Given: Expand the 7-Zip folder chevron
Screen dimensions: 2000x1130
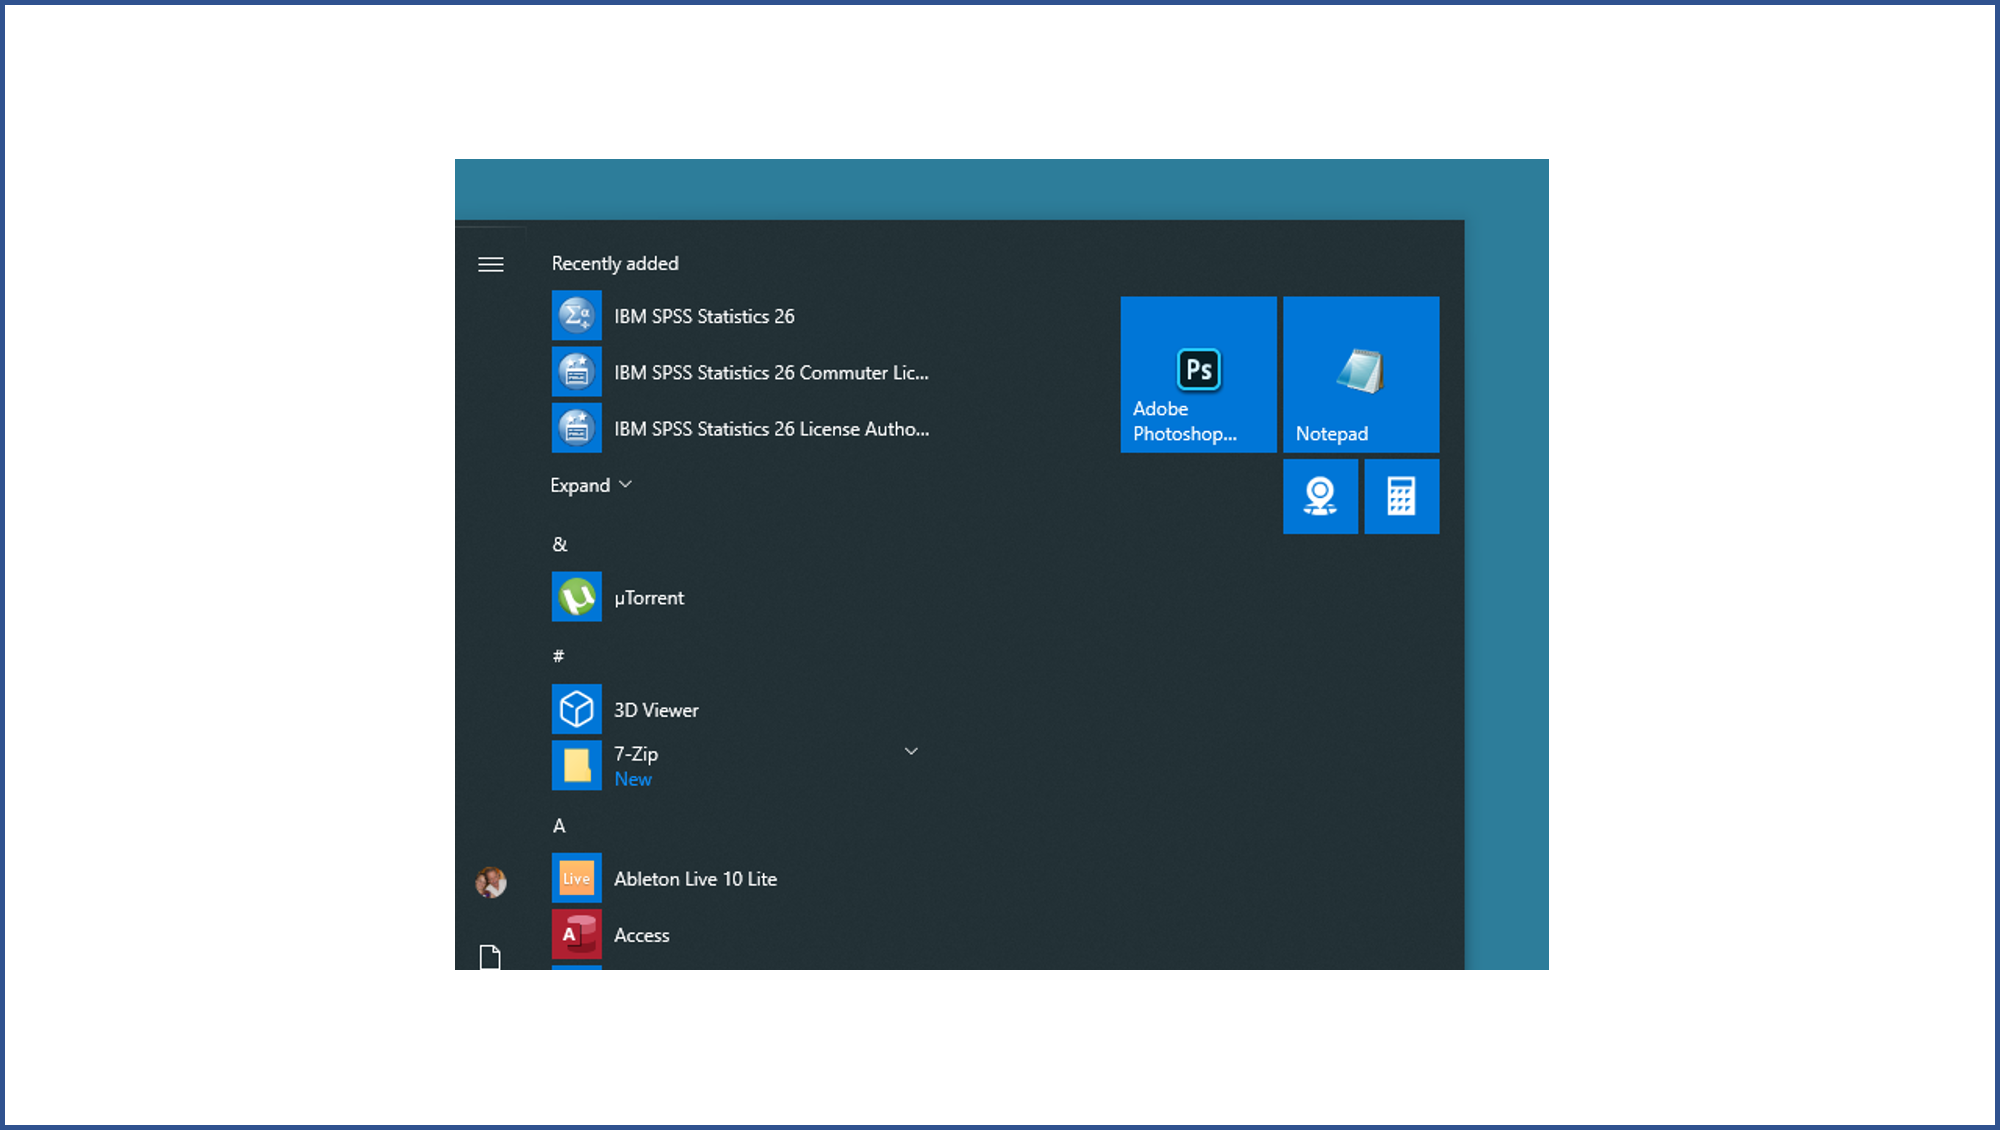Looking at the screenshot, I should 910,751.
